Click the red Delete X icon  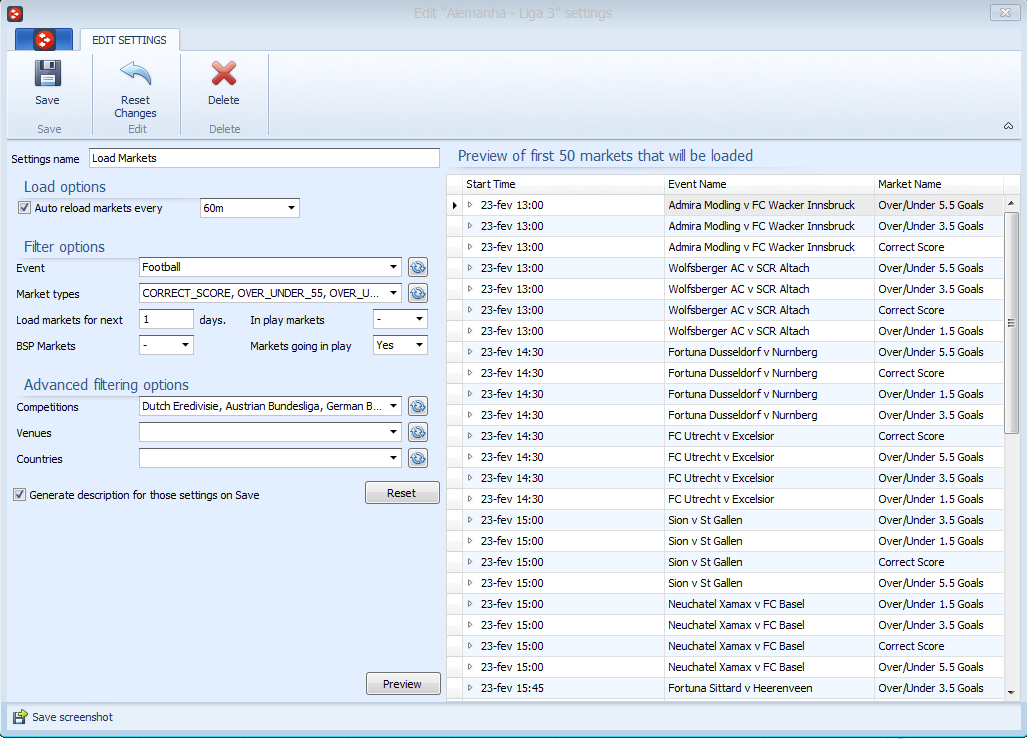point(223,73)
